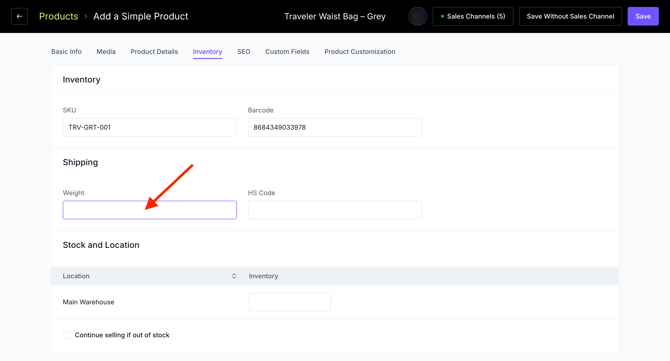This screenshot has width=670, height=361.
Task: Click into the HS Code field
Action: (x=335, y=210)
